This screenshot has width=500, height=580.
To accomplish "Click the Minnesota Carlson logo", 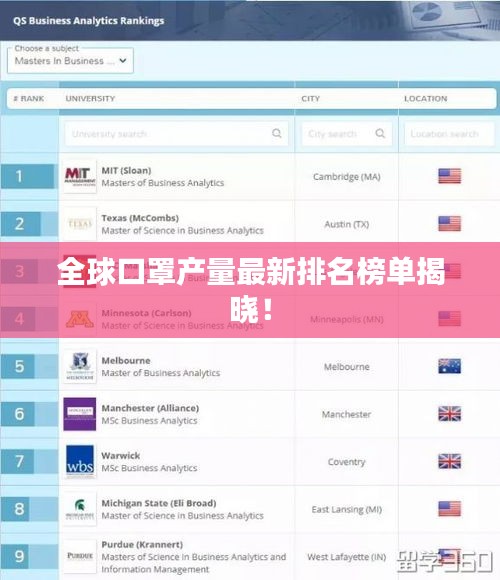I will pos(80,319).
